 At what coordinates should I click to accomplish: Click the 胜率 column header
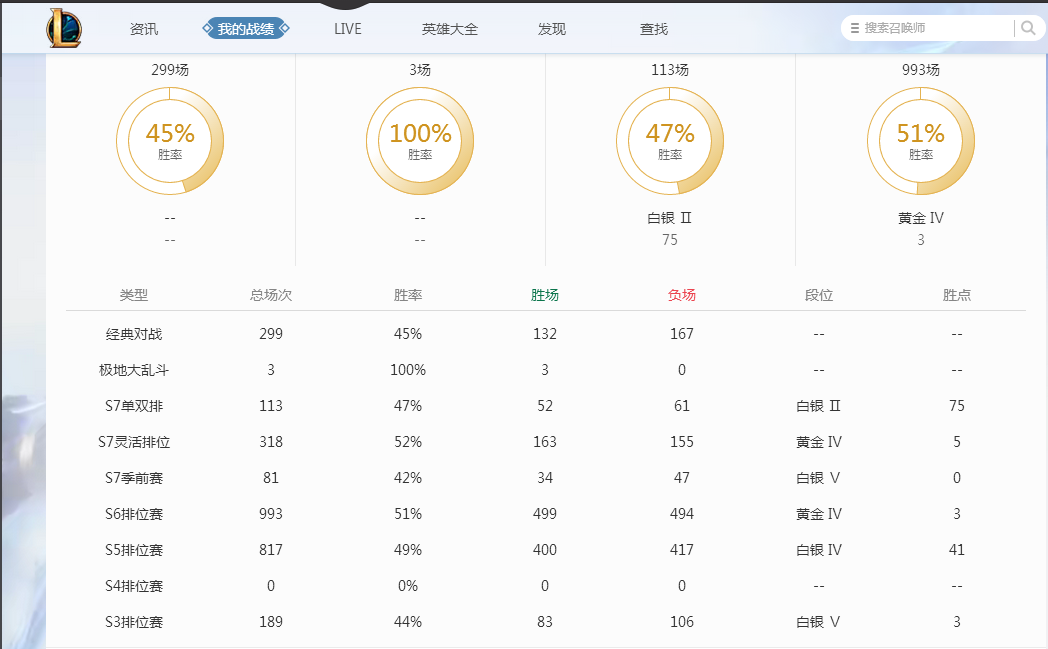tap(408, 295)
